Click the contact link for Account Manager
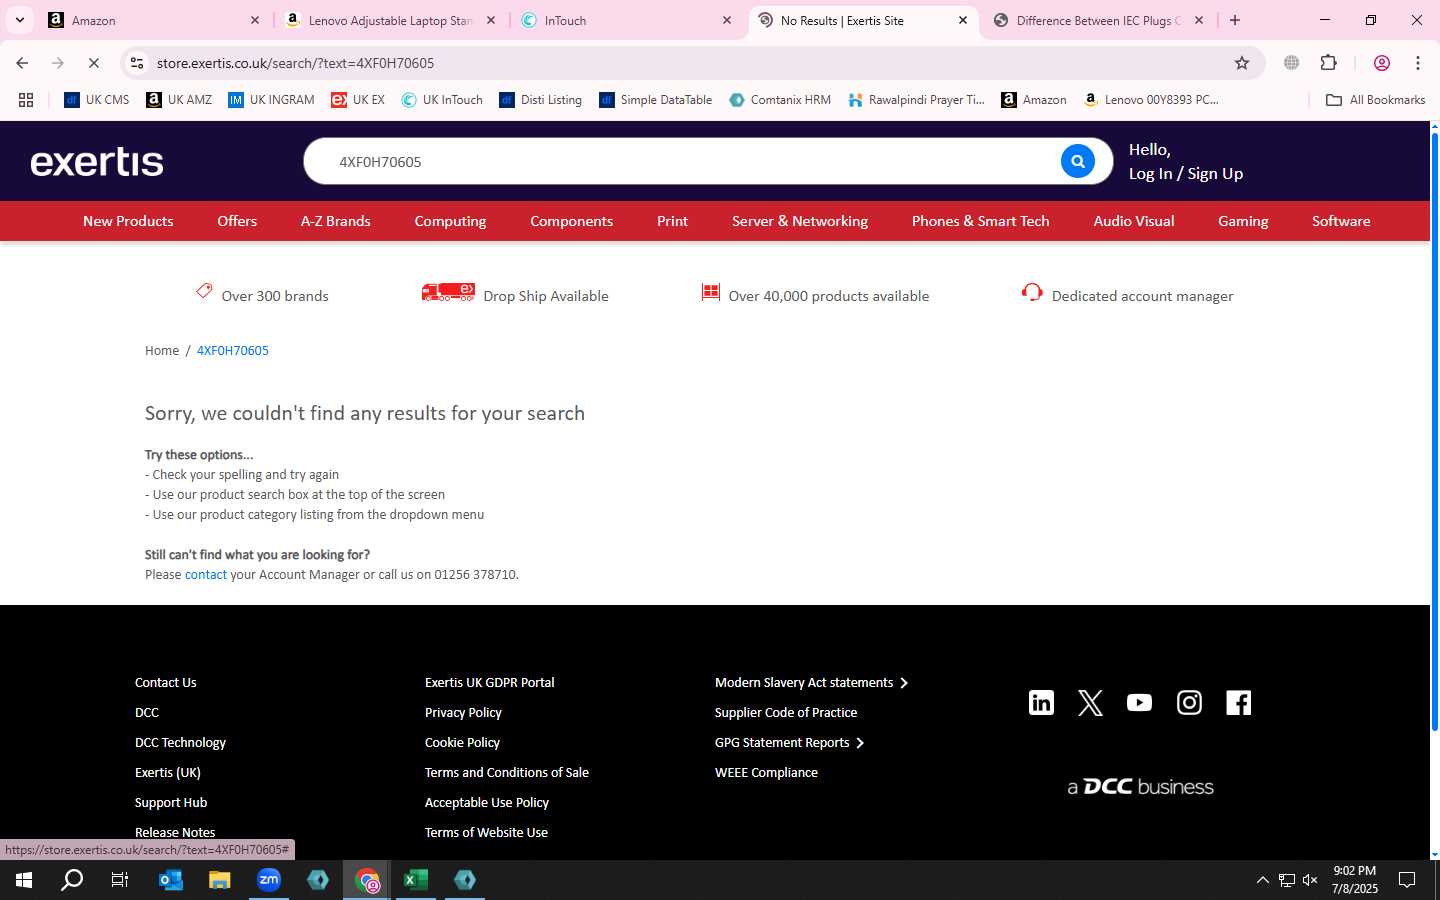The image size is (1440, 900). click(x=206, y=574)
